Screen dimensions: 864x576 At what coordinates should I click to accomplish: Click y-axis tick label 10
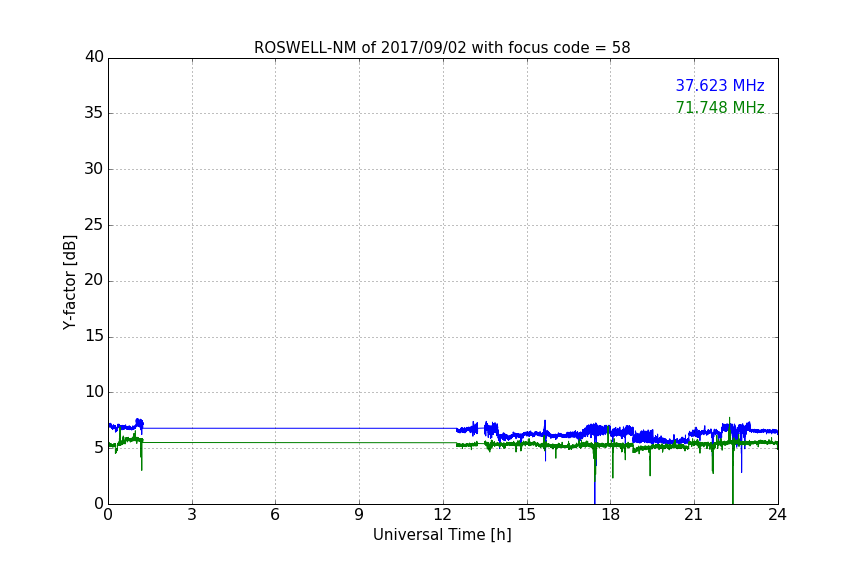coord(94,392)
